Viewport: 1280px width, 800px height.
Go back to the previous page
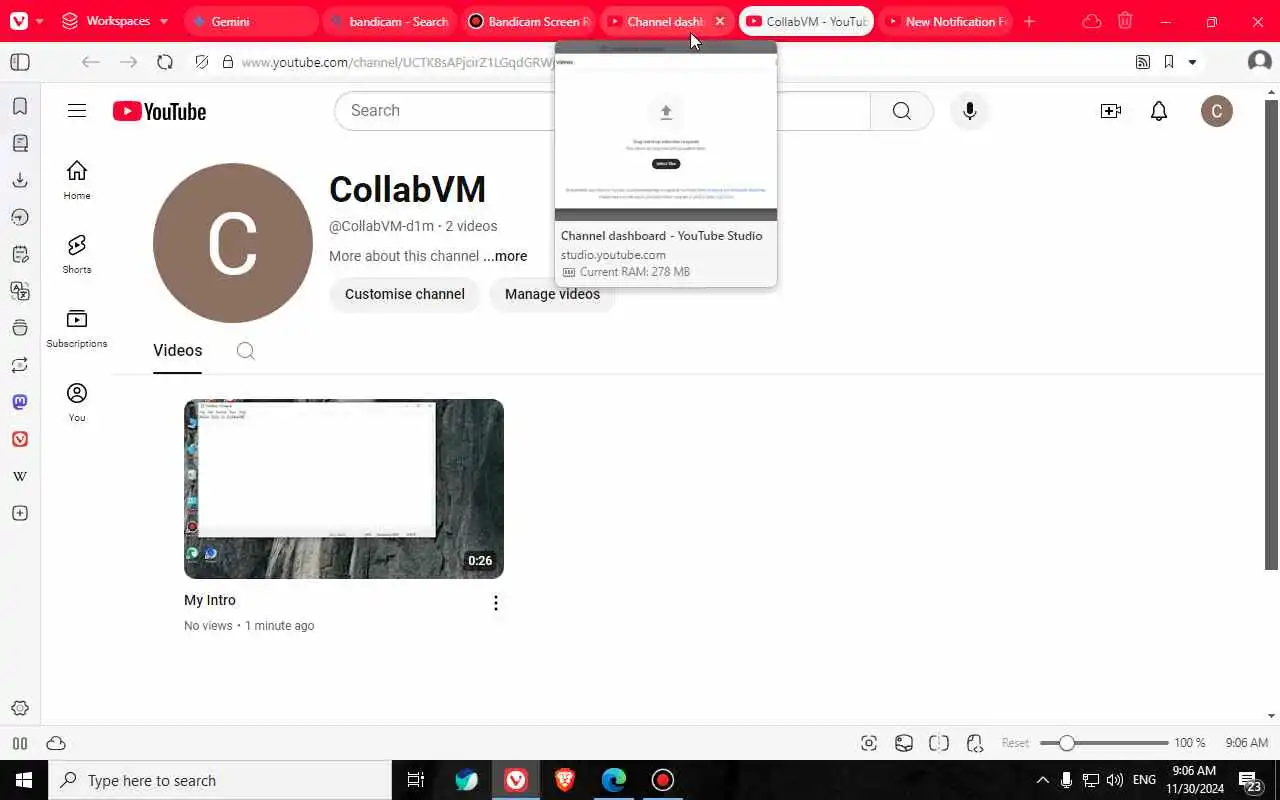pos(91,62)
